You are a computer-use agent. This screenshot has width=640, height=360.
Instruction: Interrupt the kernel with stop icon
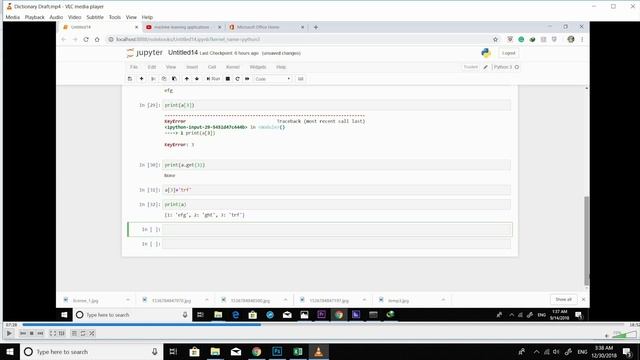click(228, 79)
